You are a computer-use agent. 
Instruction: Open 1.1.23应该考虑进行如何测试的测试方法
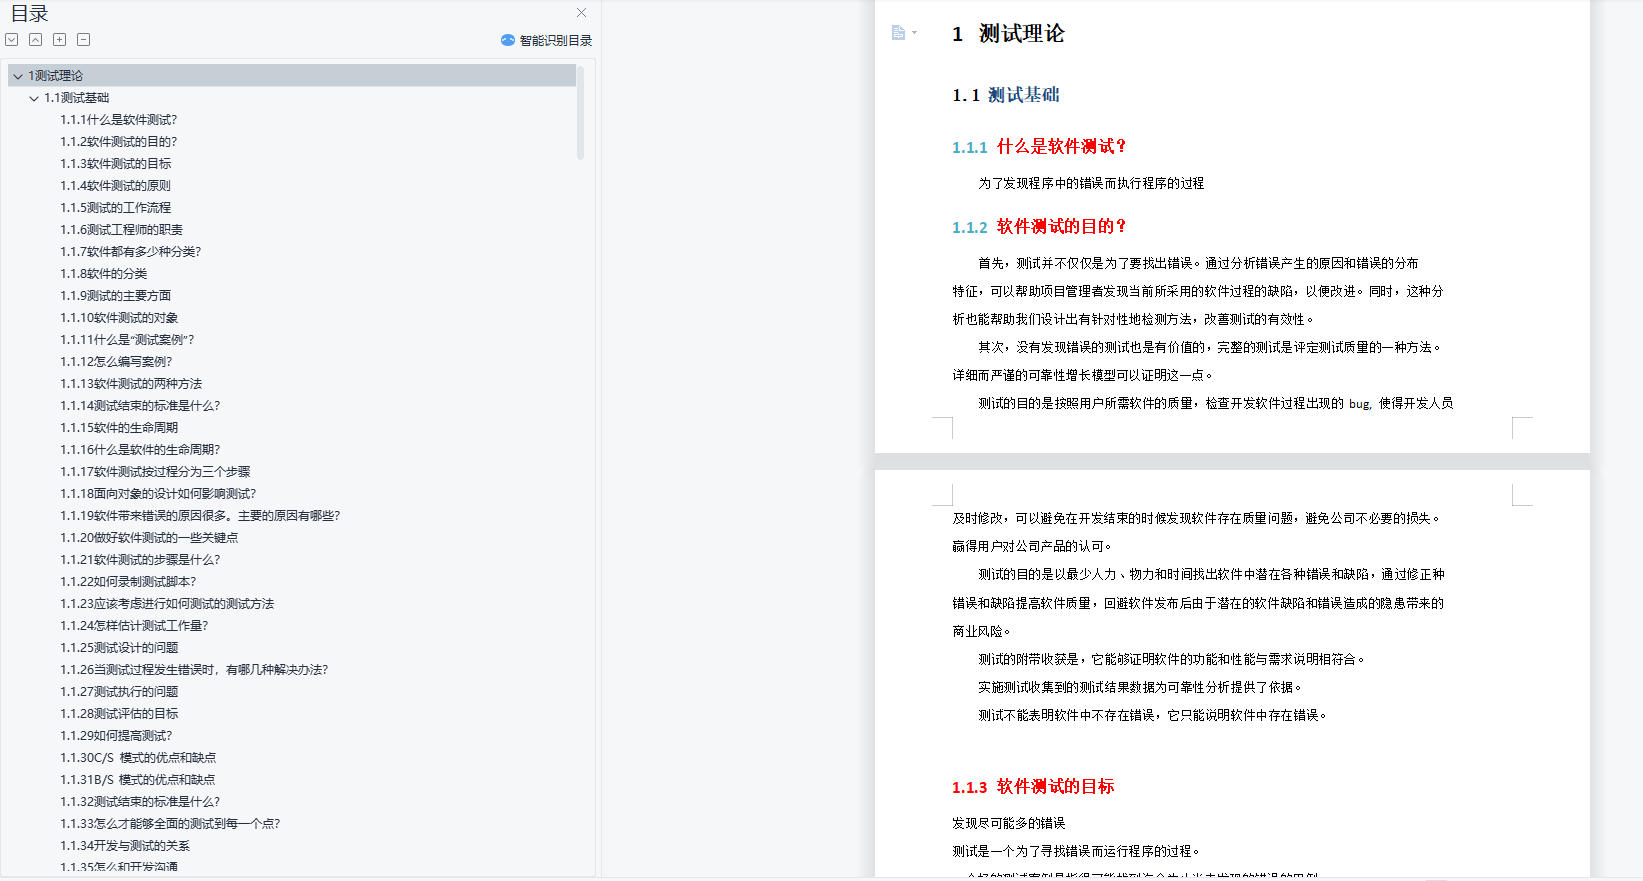[167, 604]
